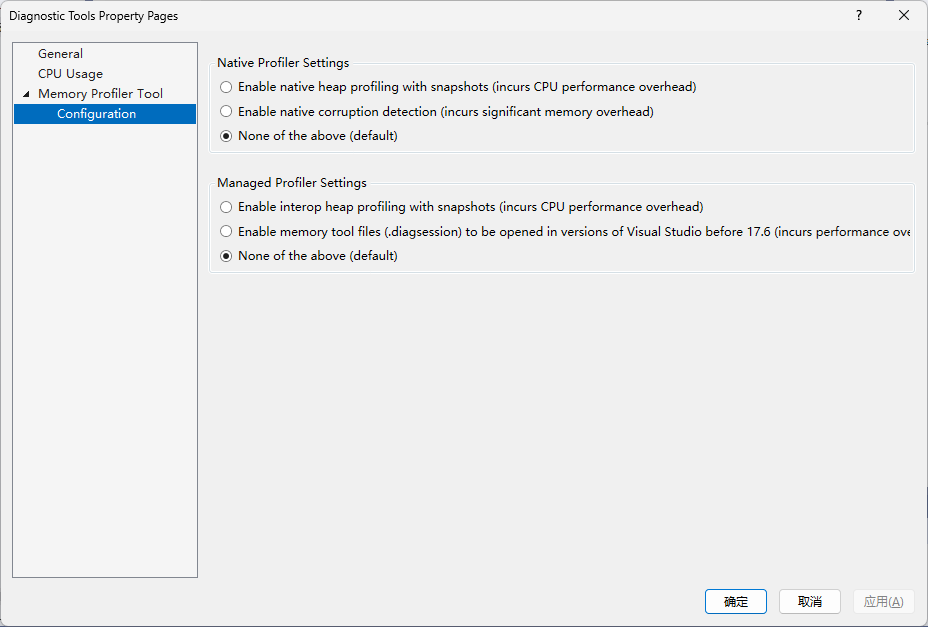The height and width of the screenshot is (627, 928).
Task: Click the Native Profiler Settings group header
Action: pos(283,63)
